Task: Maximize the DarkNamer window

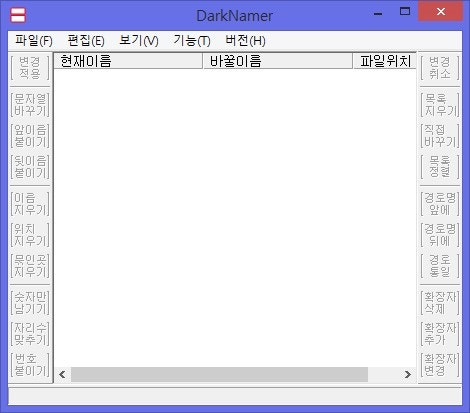Action: point(405,12)
